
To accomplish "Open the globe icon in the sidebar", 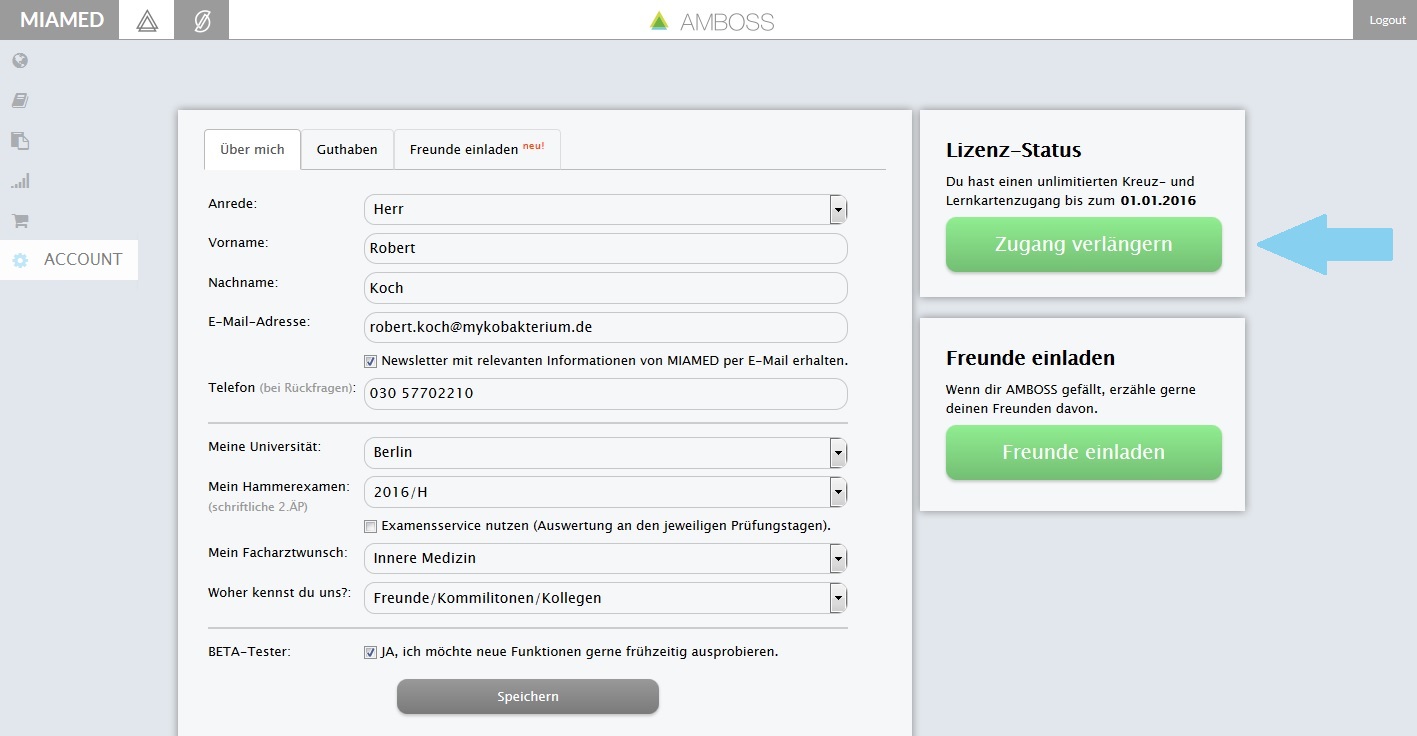I will (x=20, y=61).
